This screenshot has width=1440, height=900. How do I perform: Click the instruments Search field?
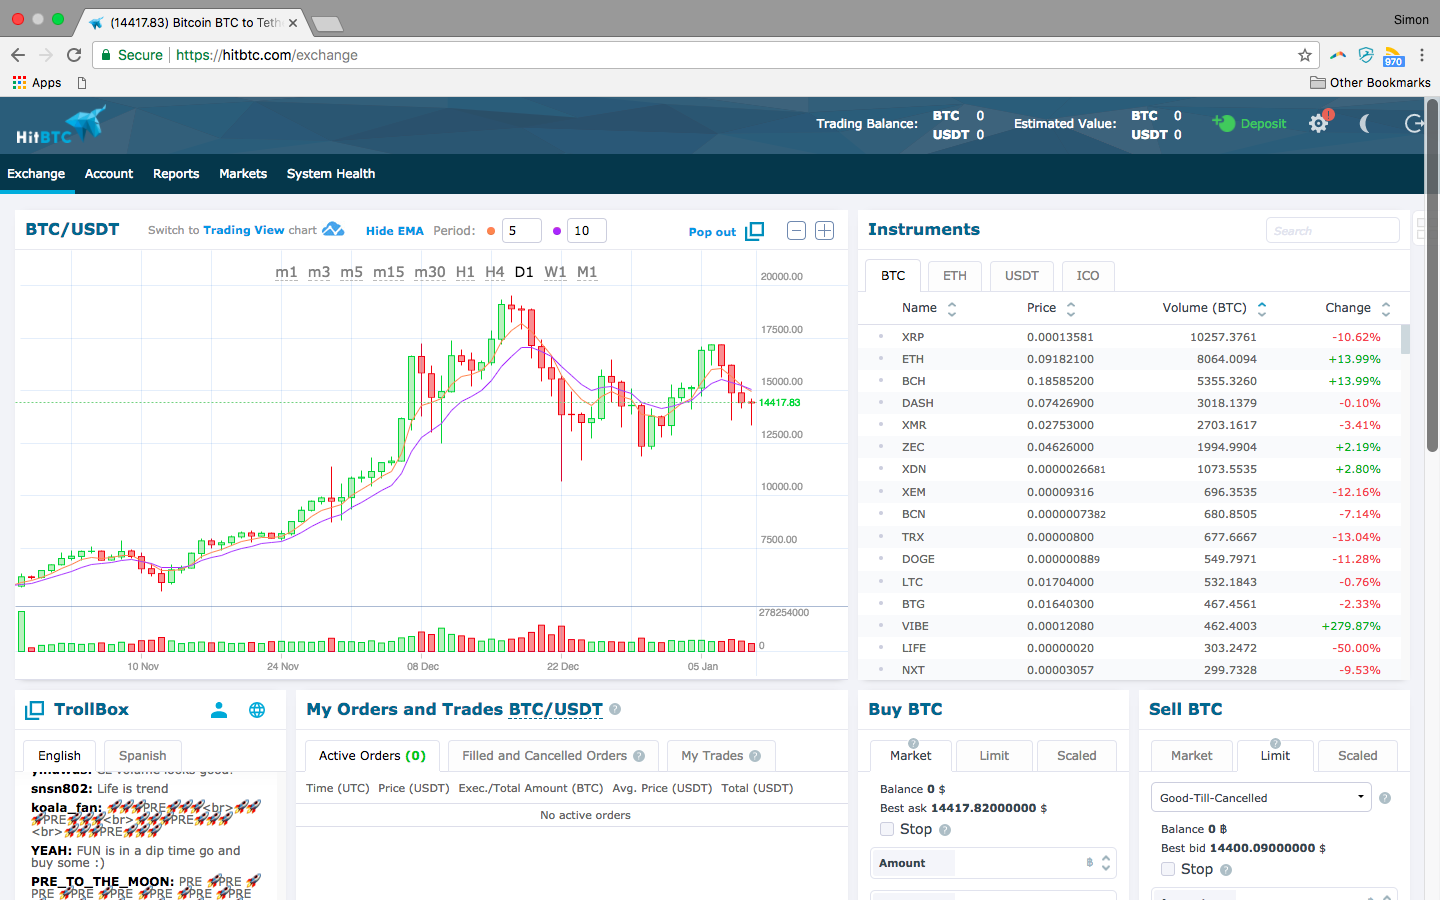[1332, 230]
